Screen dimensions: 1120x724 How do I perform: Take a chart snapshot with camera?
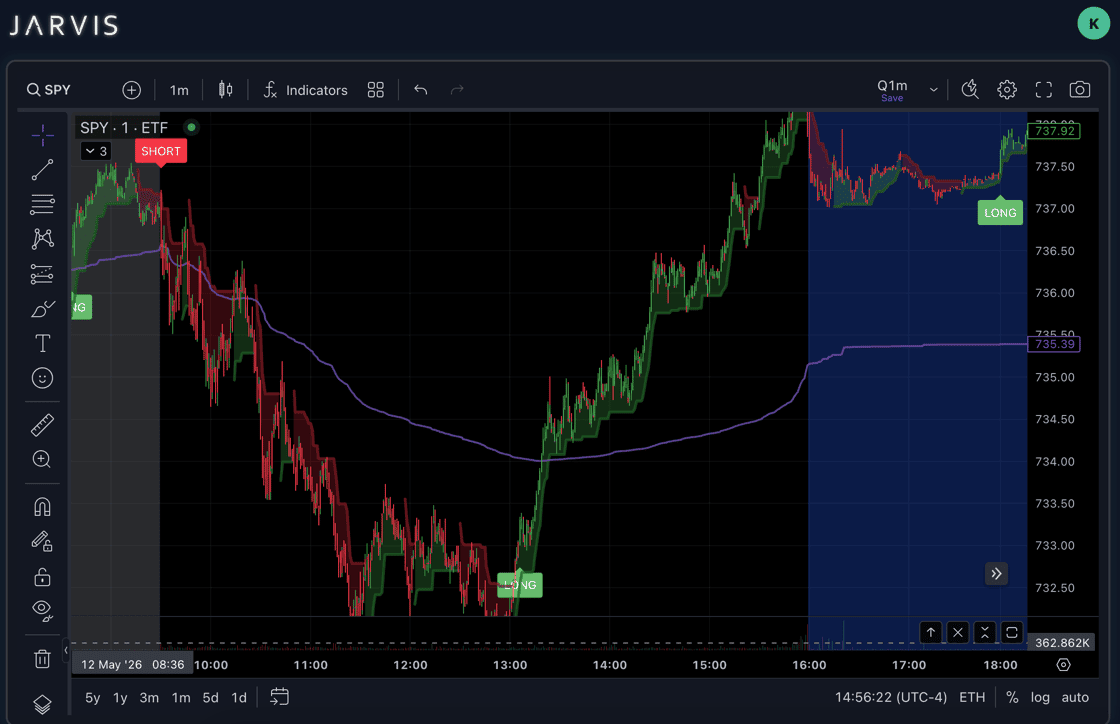click(1080, 90)
